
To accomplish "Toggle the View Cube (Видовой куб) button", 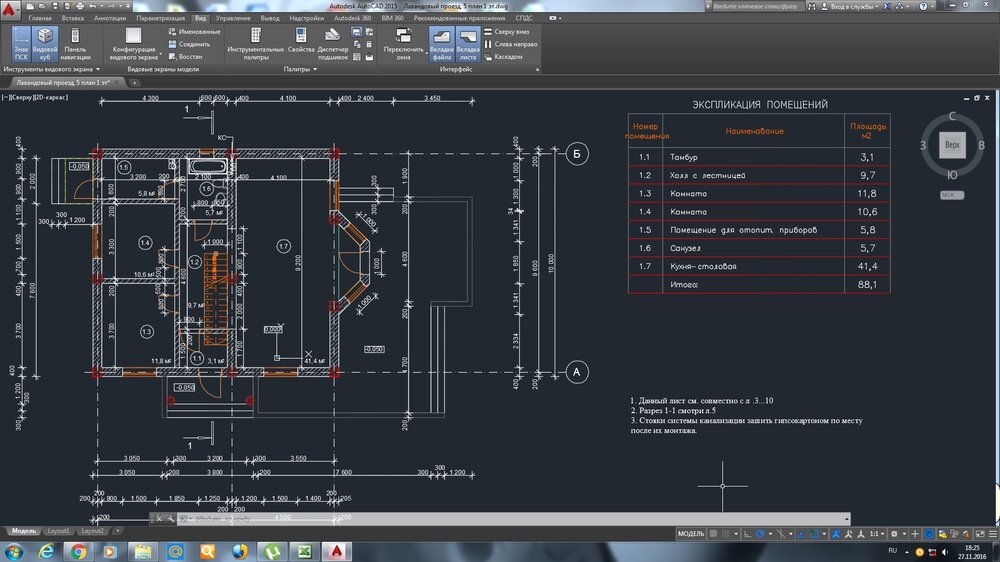I will coord(45,44).
